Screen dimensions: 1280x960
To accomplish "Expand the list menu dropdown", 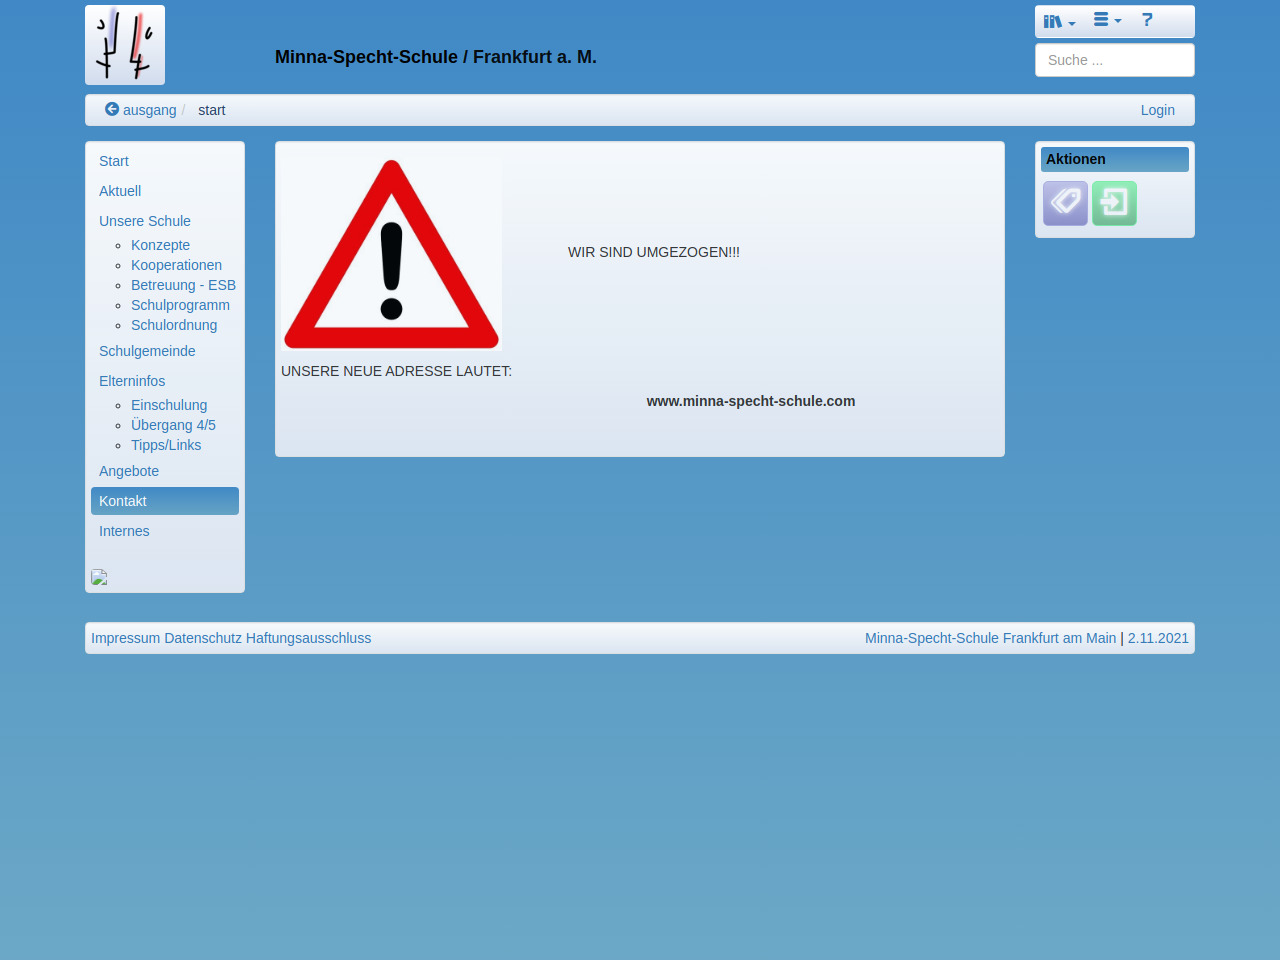I will click(1107, 20).
